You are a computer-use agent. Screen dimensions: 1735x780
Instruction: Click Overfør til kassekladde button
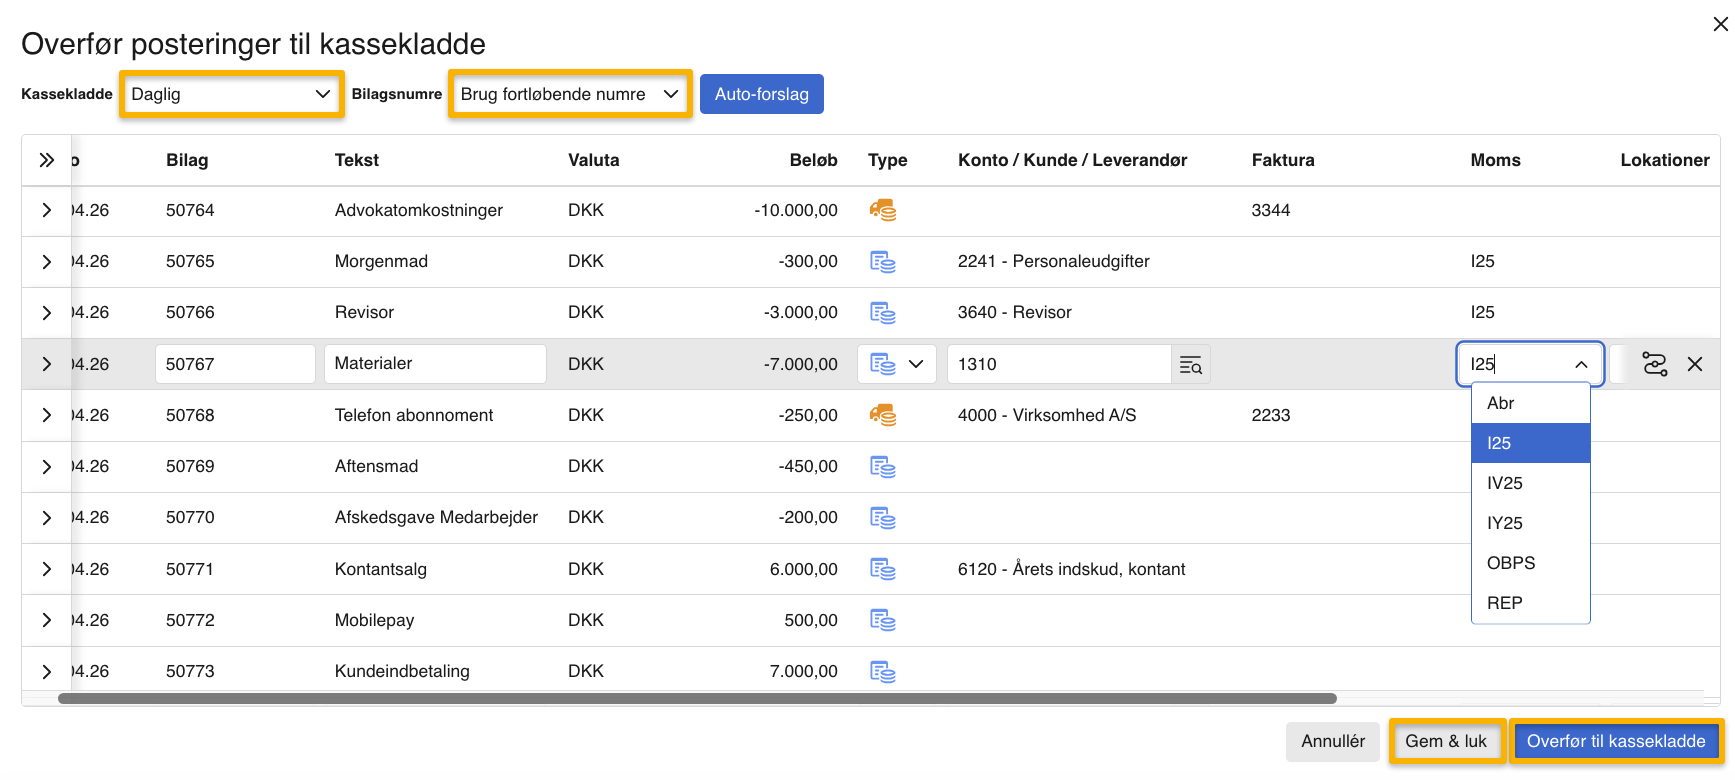(x=1615, y=741)
